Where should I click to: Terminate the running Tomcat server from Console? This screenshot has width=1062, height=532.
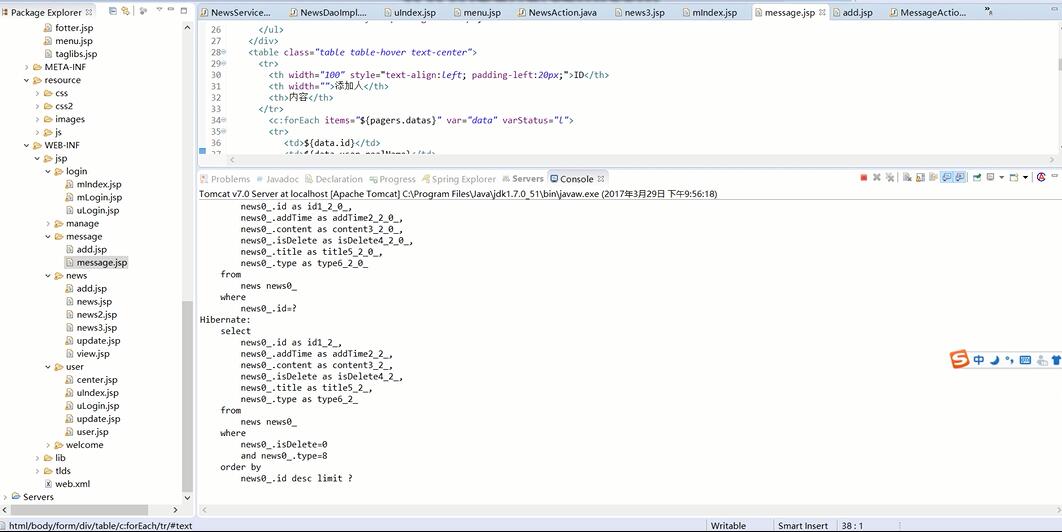[x=864, y=178]
